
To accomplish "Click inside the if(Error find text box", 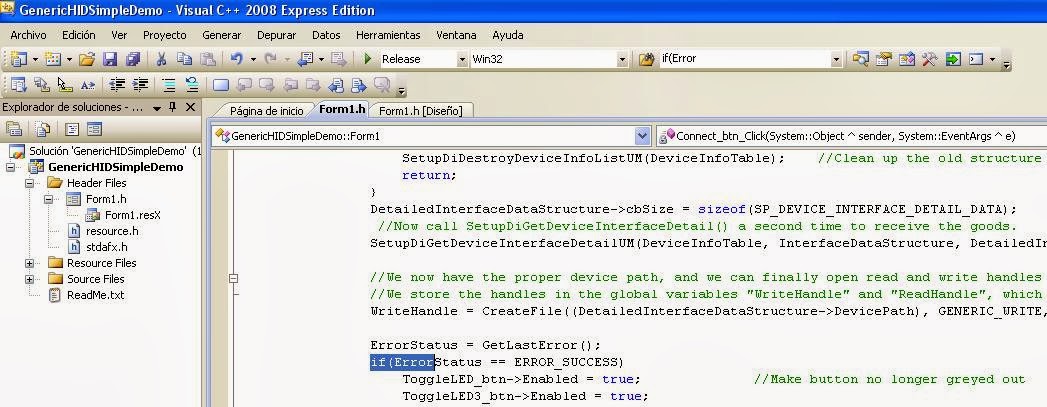I will [x=745, y=59].
